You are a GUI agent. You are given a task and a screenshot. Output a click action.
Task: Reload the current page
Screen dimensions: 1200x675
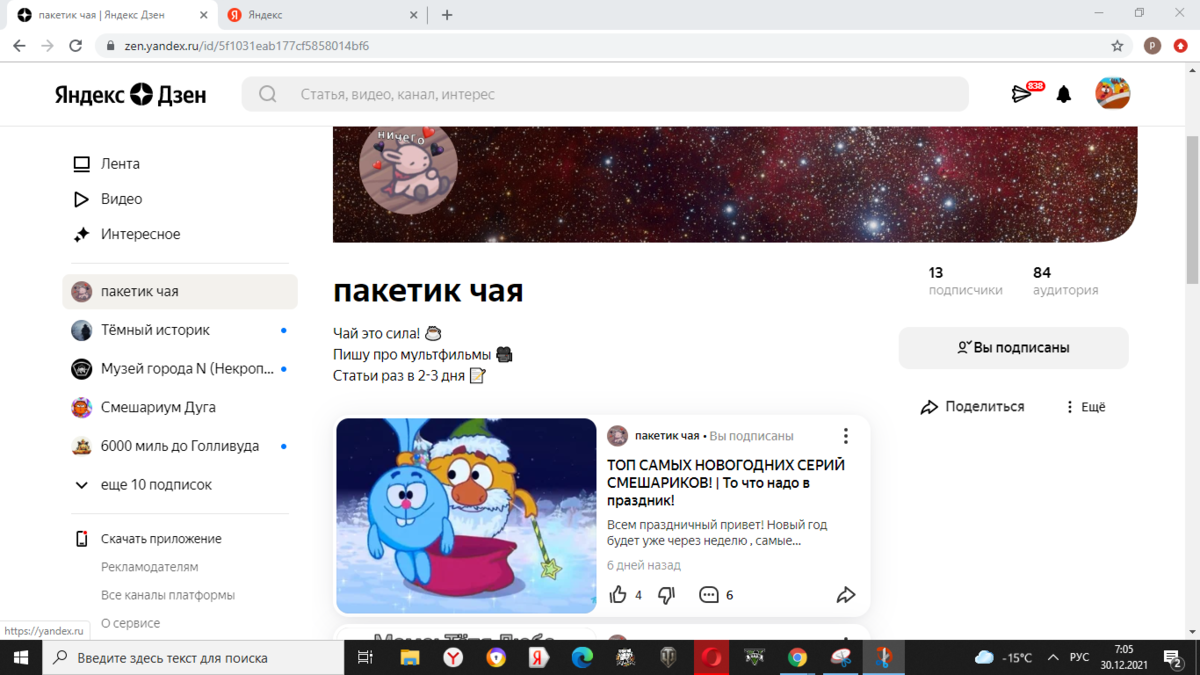click(x=76, y=46)
